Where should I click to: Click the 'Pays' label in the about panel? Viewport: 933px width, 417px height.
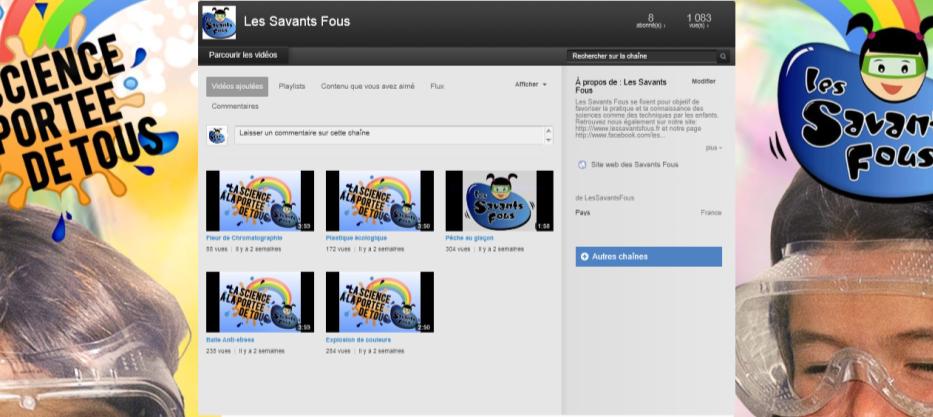click(x=583, y=212)
